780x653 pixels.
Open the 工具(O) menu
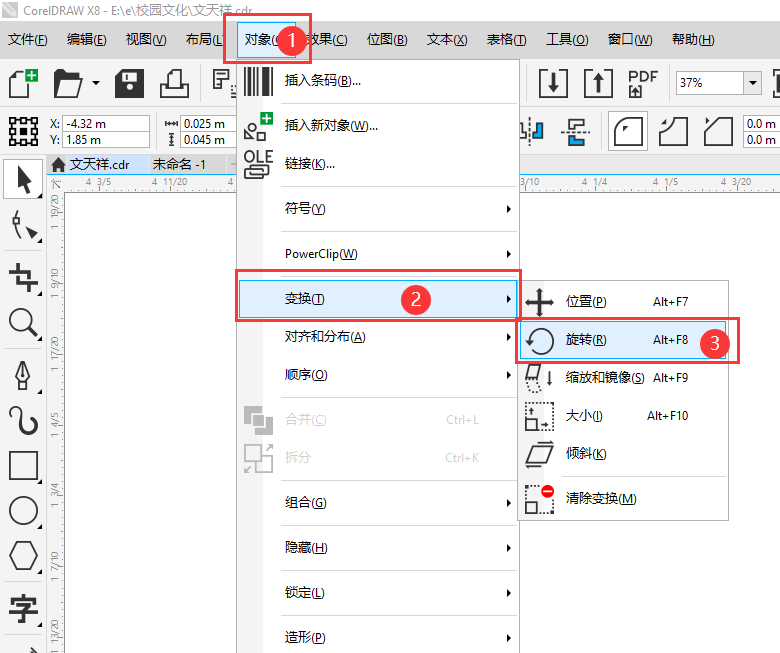coord(567,39)
